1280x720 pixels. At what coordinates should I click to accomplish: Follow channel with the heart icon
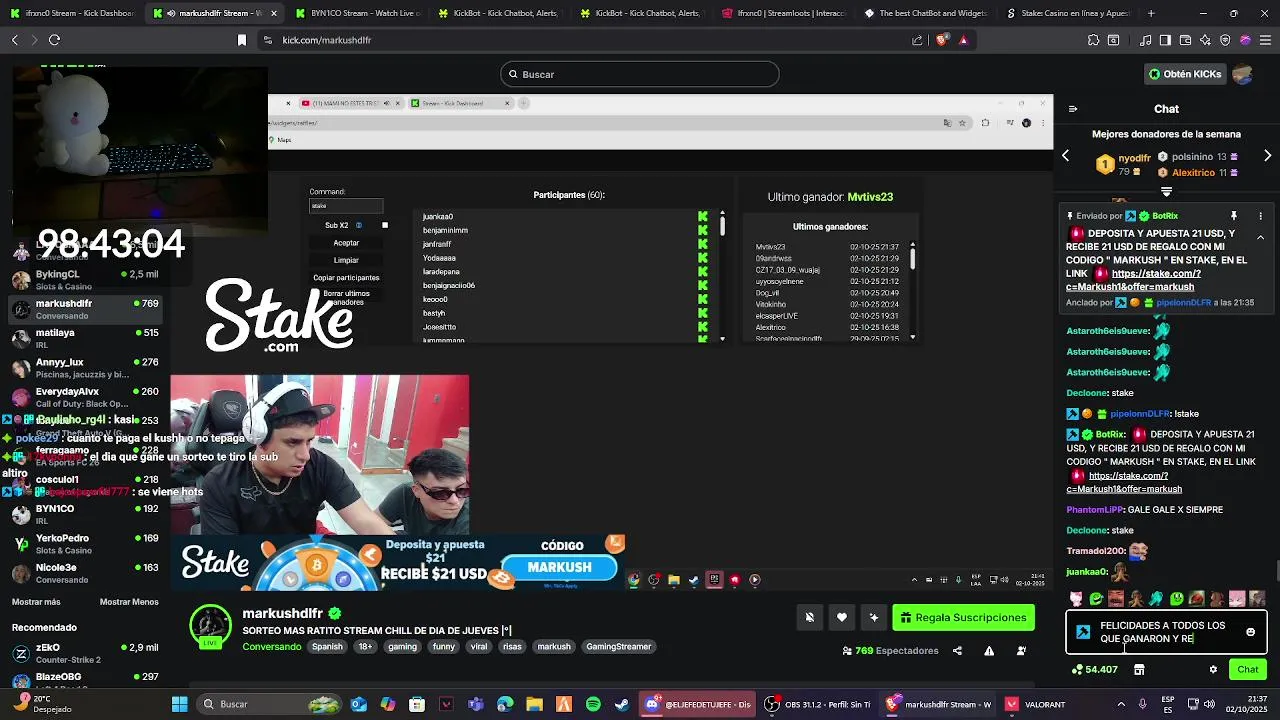click(842, 617)
